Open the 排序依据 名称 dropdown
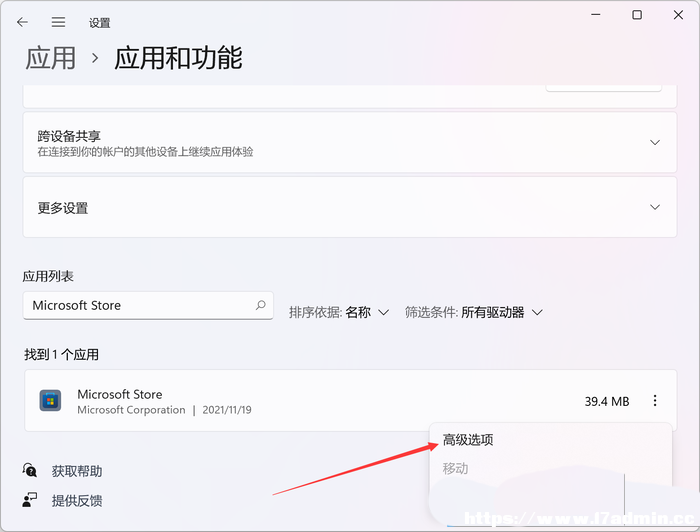This screenshot has width=700, height=532. 339,312
